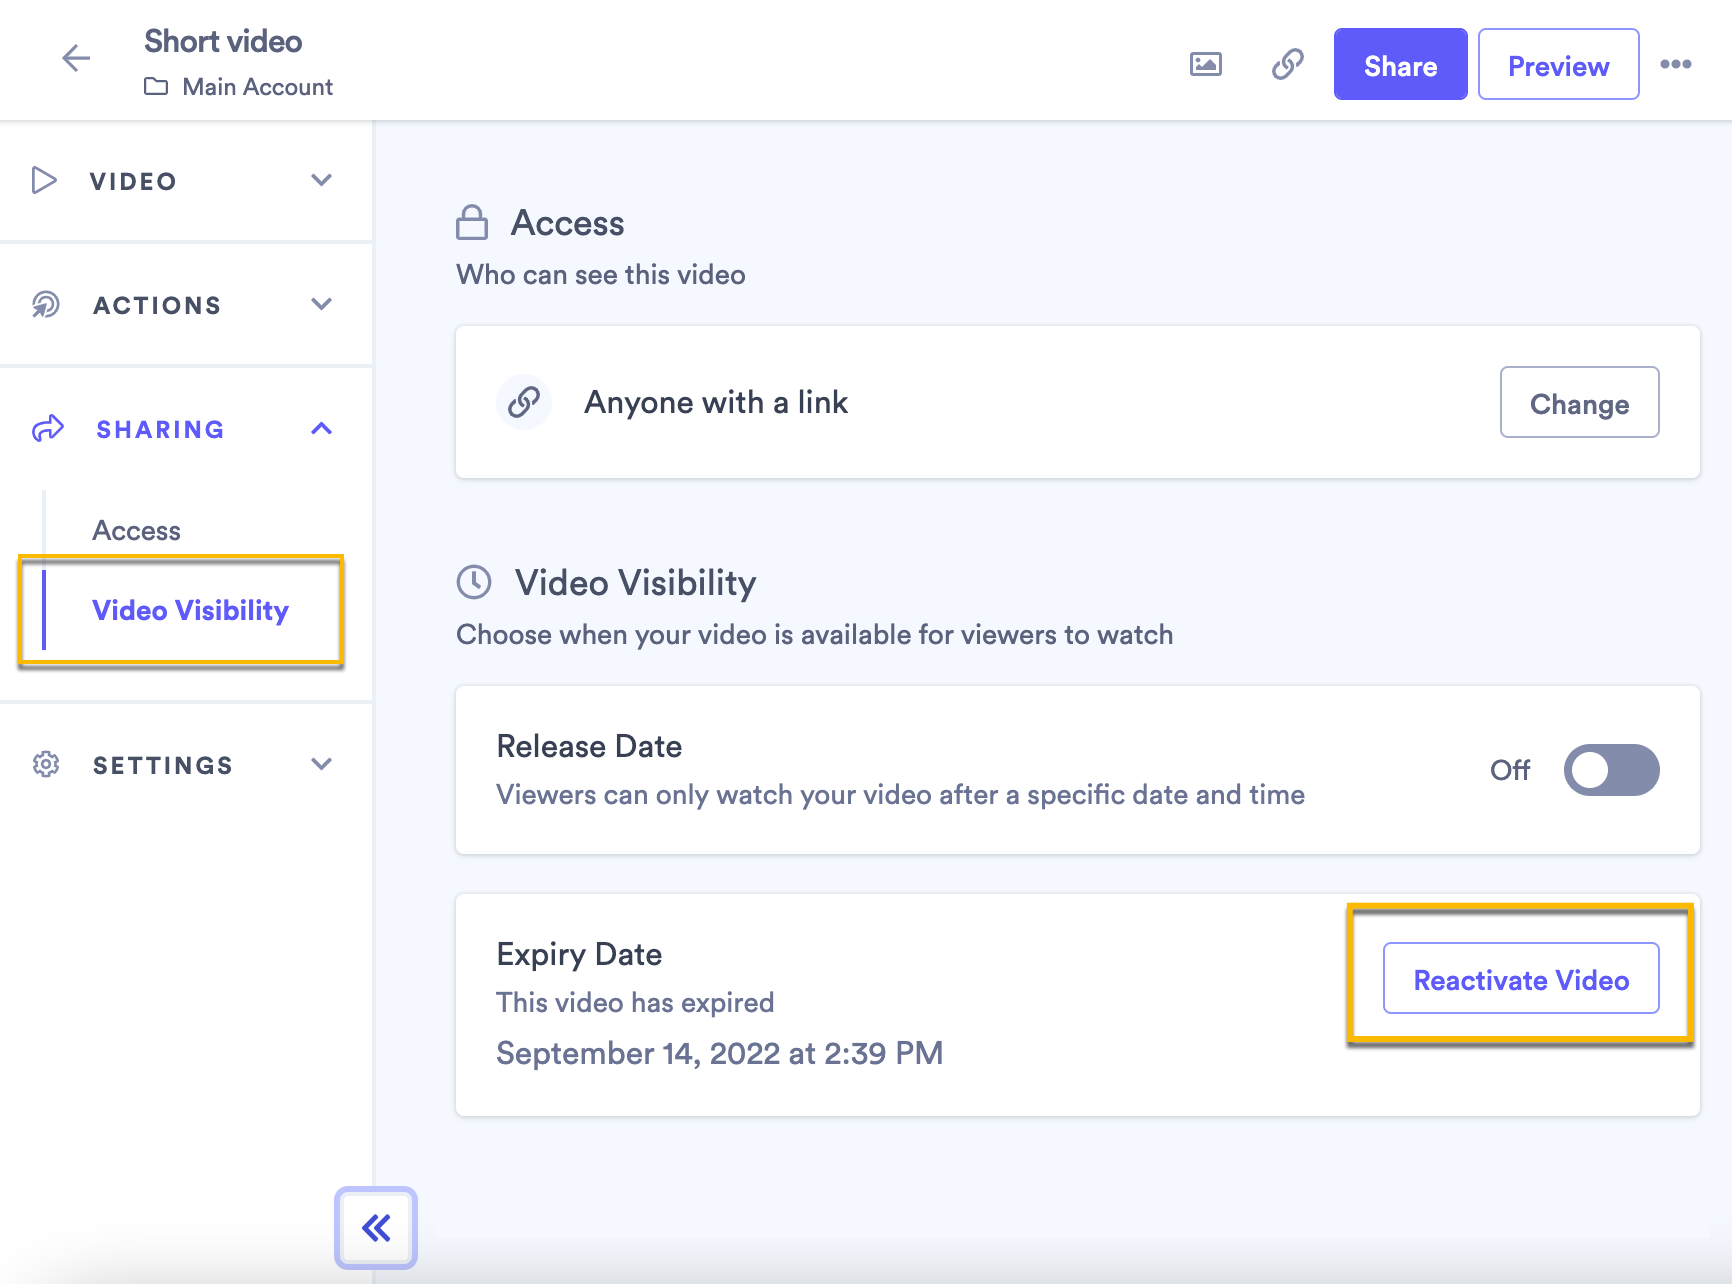Toggle the Release Date switch
The width and height of the screenshot is (1732, 1284).
[1611, 770]
